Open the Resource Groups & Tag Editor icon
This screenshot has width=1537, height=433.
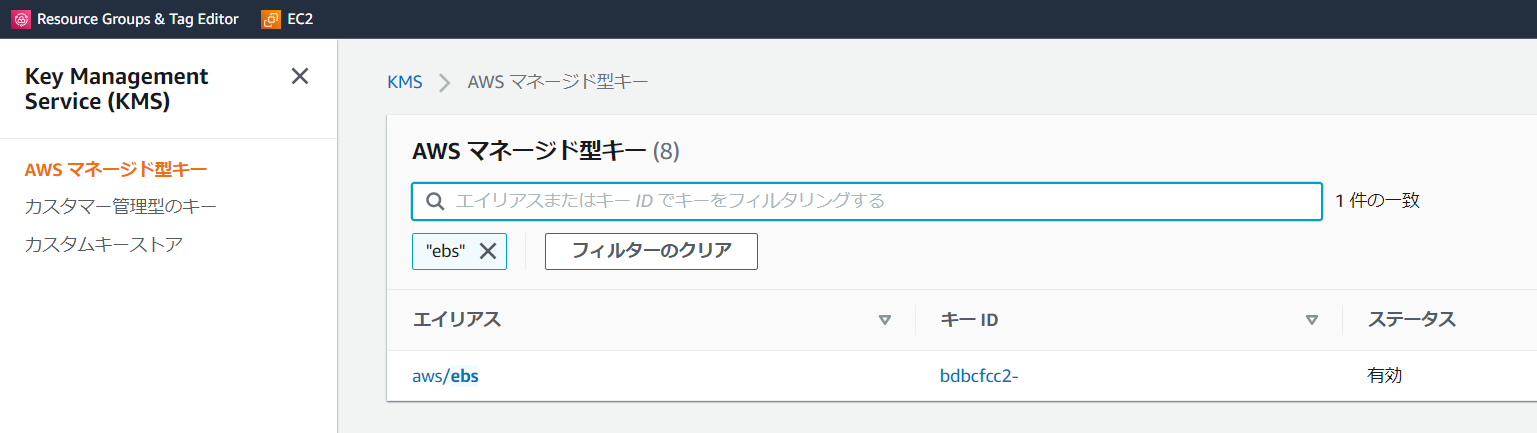(x=21, y=19)
